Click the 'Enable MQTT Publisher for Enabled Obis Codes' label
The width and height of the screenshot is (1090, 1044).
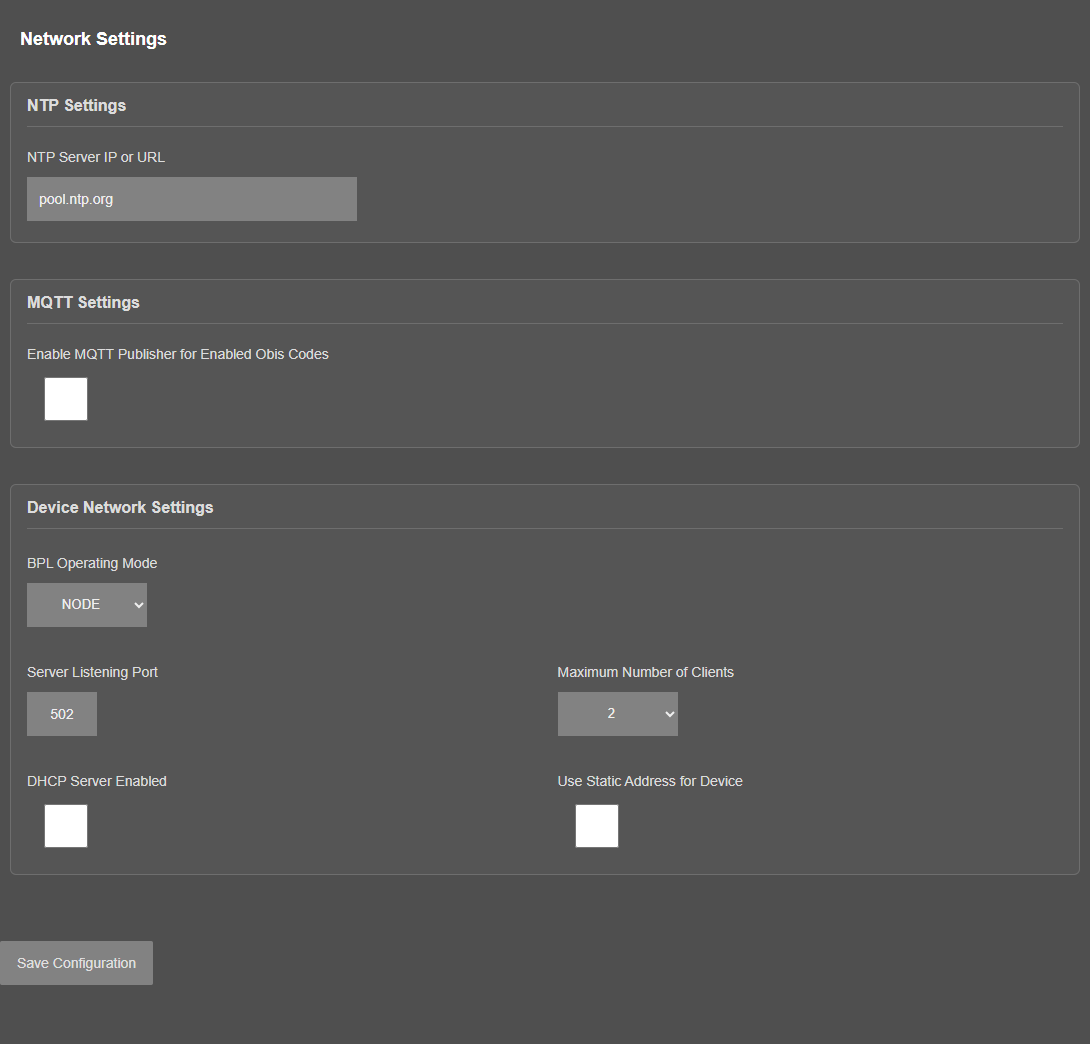coord(178,354)
